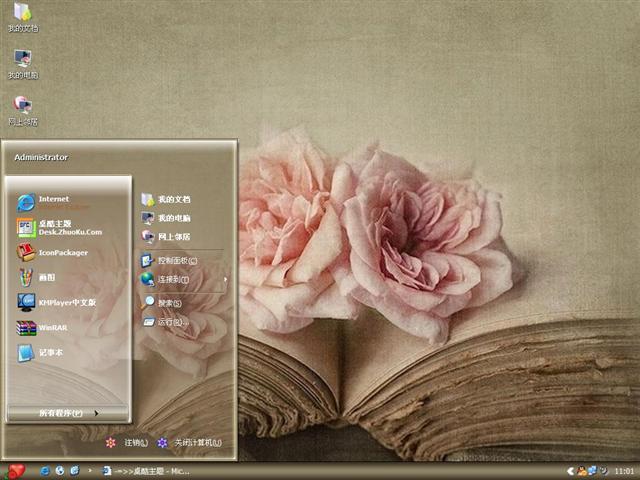Launch KMPlayer中文版

56,302
